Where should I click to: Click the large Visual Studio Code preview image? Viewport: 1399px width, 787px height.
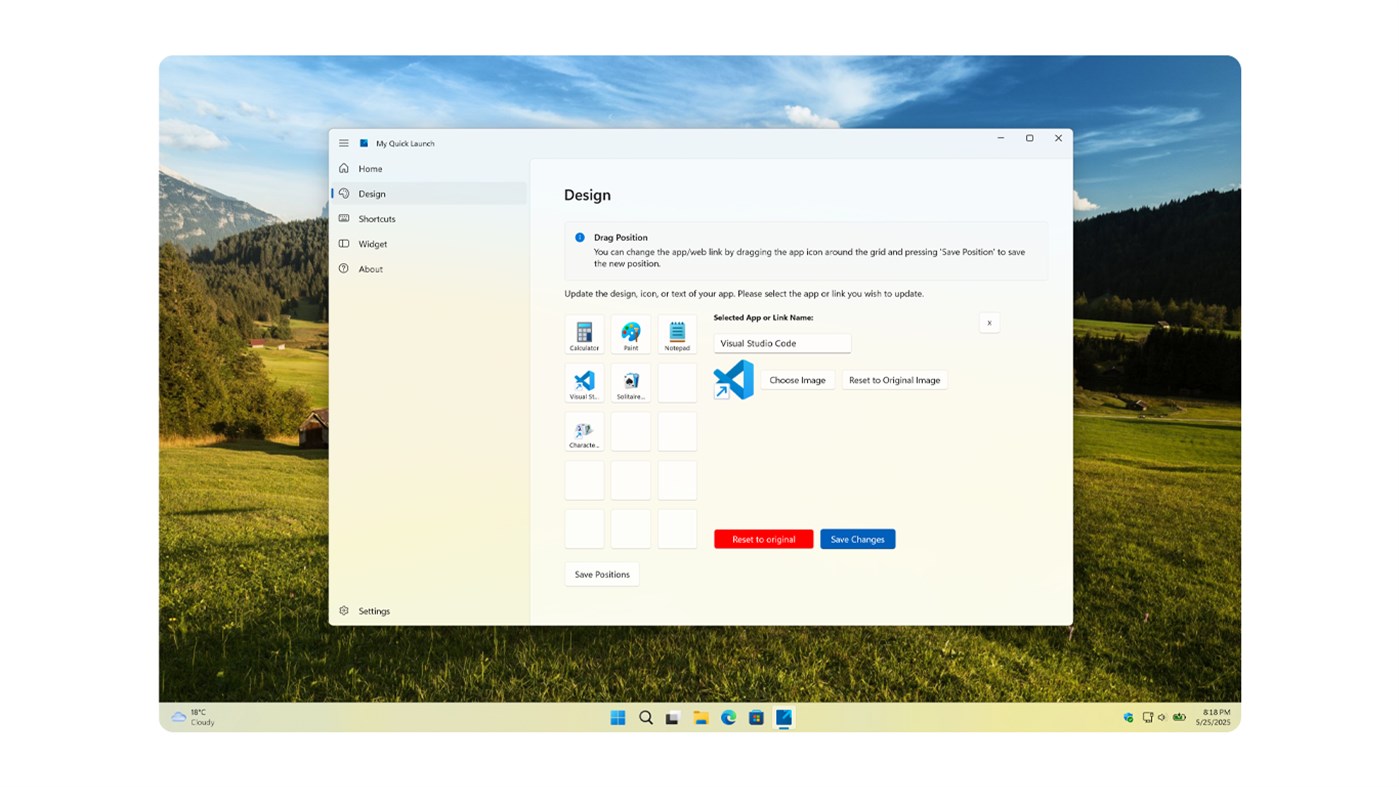(733, 380)
